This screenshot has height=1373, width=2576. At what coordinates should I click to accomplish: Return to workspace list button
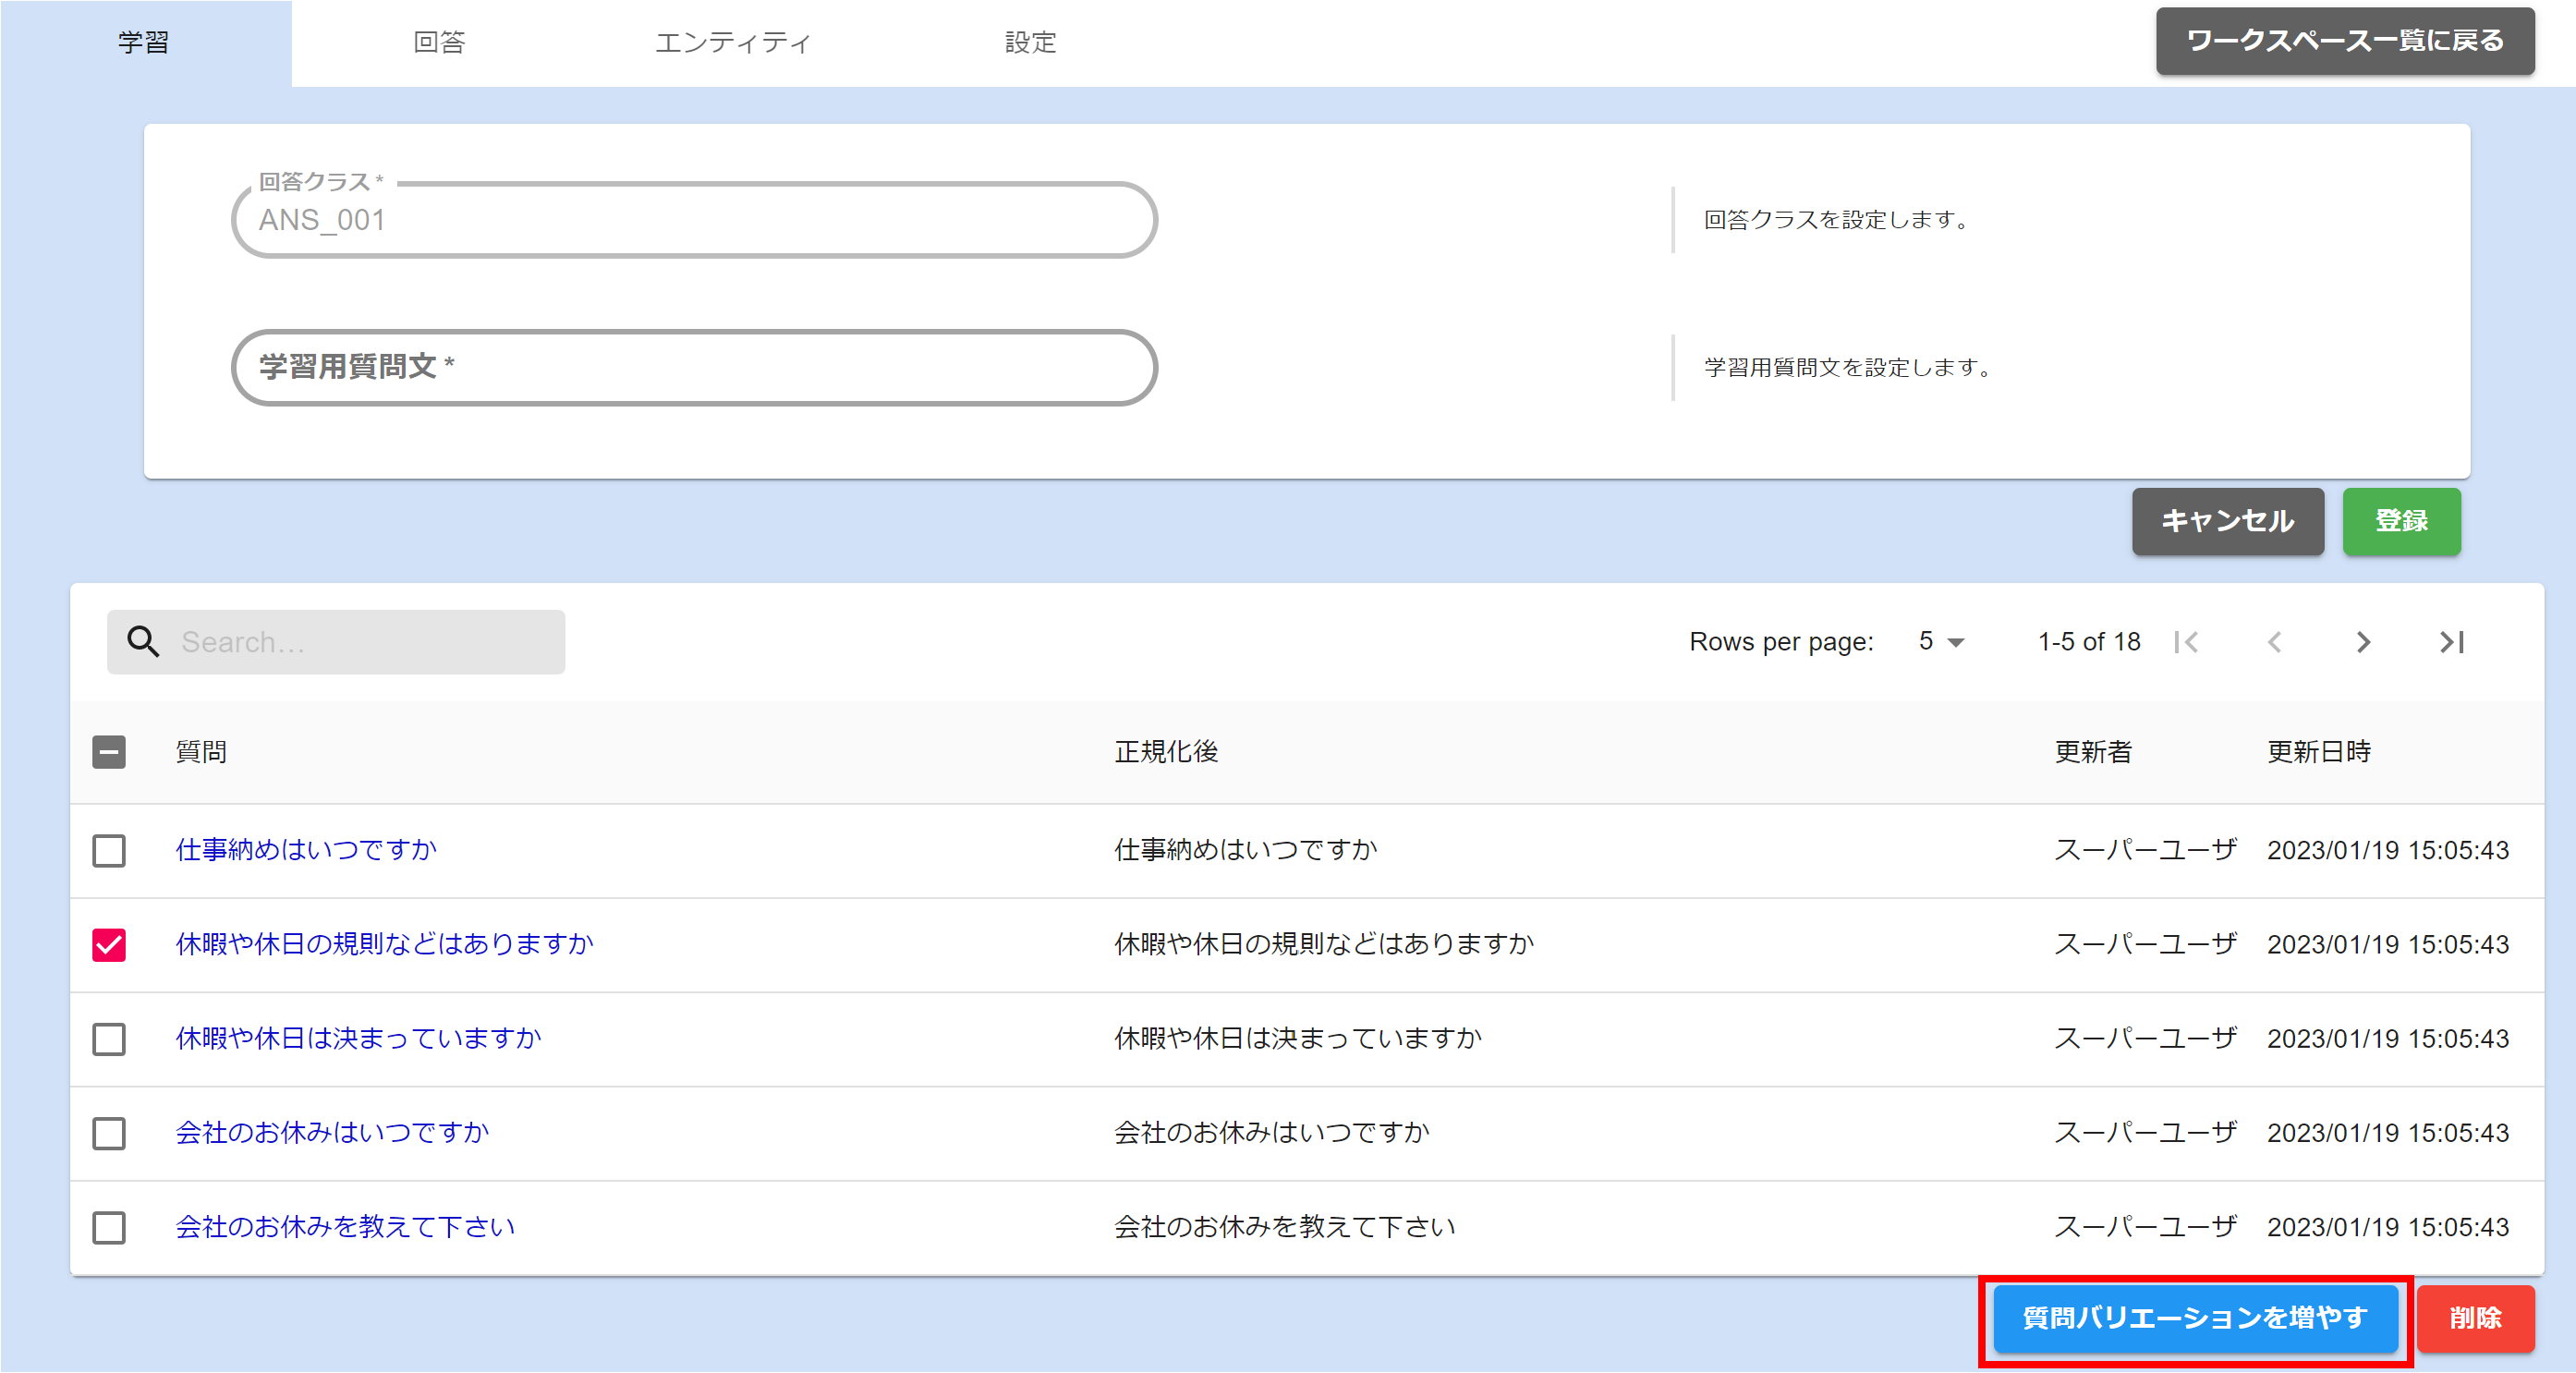[x=2343, y=41]
